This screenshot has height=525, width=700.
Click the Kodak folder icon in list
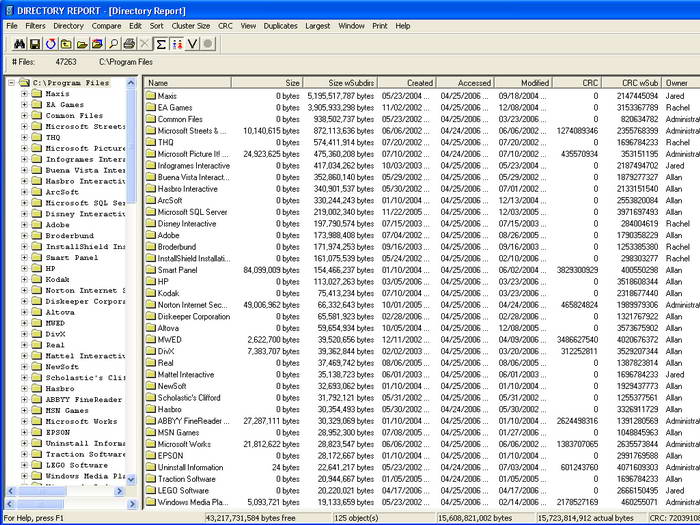(151, 293)
